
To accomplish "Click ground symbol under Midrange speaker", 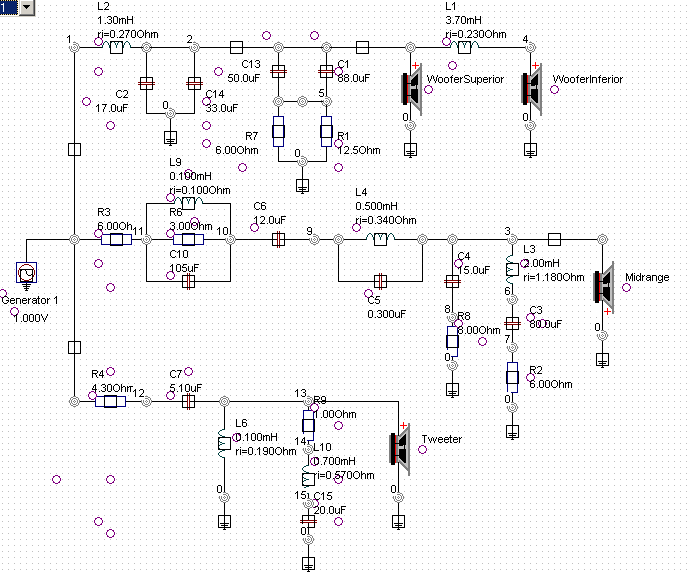I will point(602,360).
